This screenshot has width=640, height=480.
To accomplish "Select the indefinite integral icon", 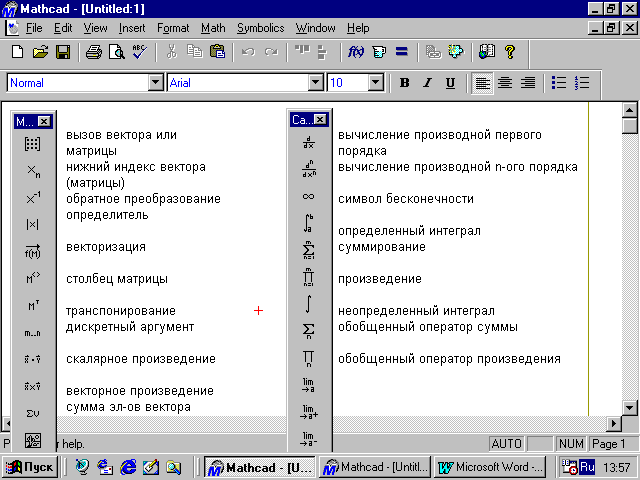I will coord(309,304).
